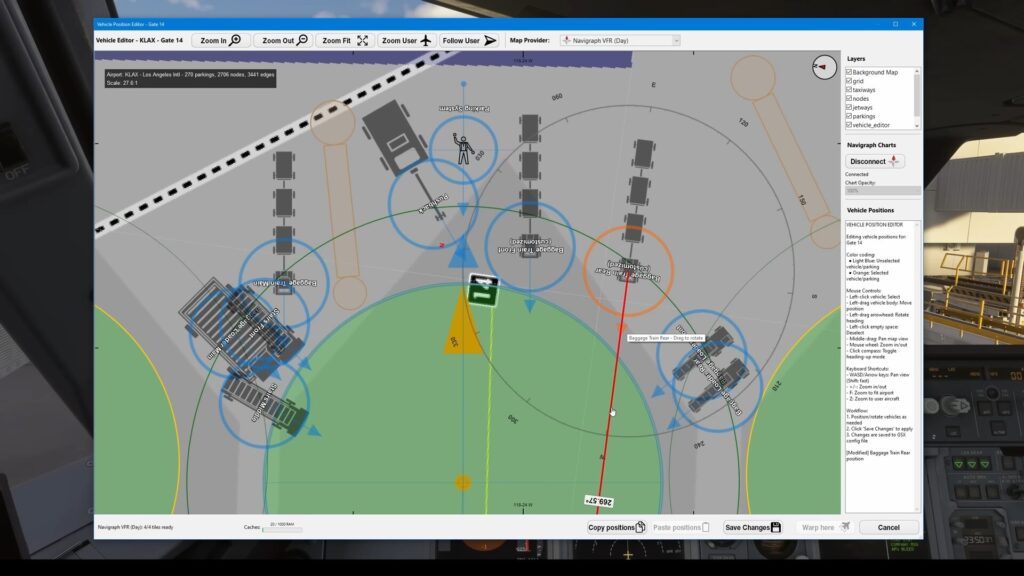Enable Follow User arrow button
The width and height of the screenshot is (1024, 576).
(469, 41)
